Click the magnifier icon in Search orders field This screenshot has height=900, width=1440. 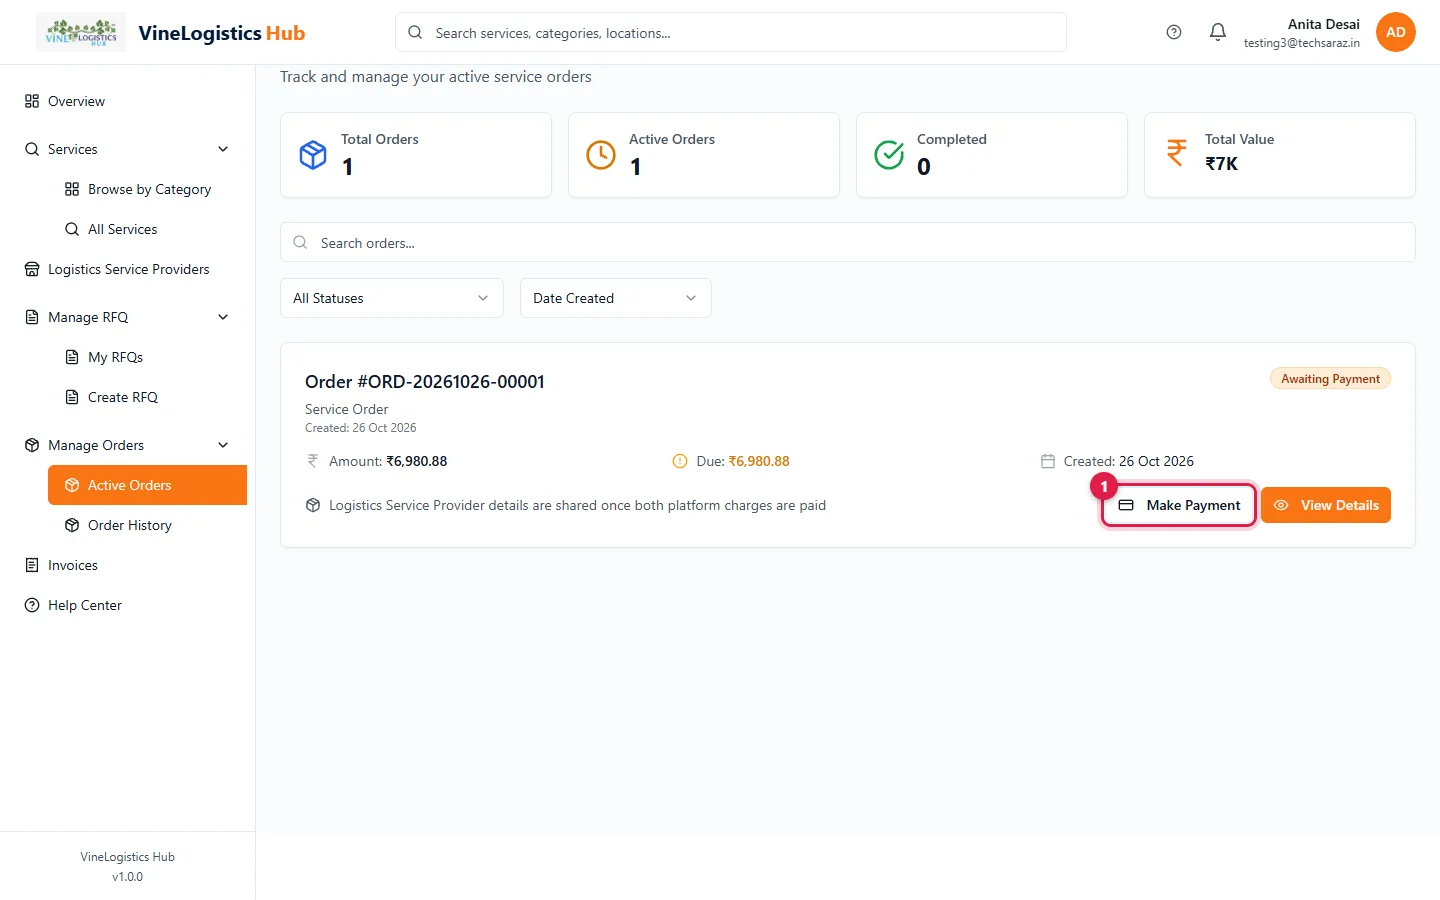tap(300, 242)
